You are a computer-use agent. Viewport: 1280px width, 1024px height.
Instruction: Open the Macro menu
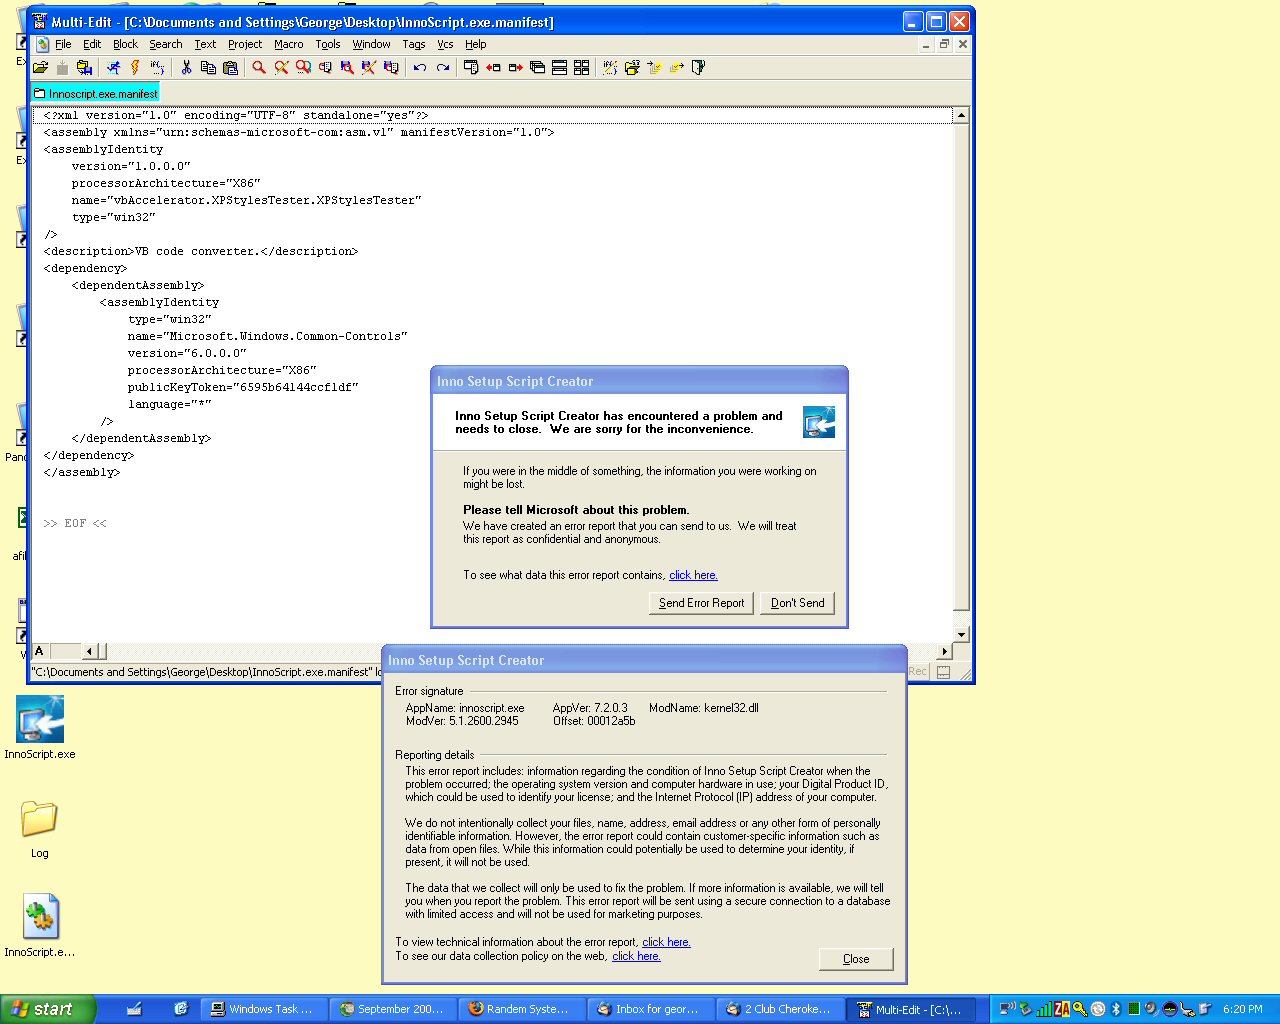289,44
